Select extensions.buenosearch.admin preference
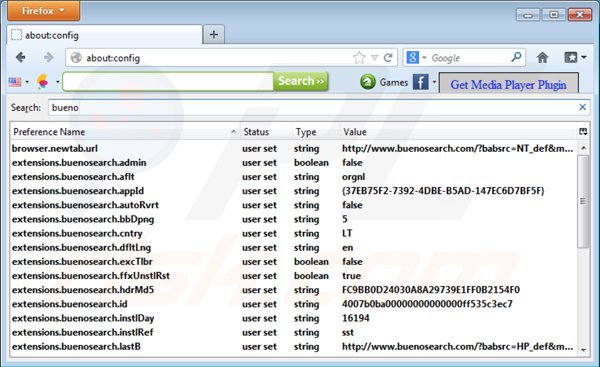The width and height of the screenshot is (600, 367). click(x=293, y=163)
